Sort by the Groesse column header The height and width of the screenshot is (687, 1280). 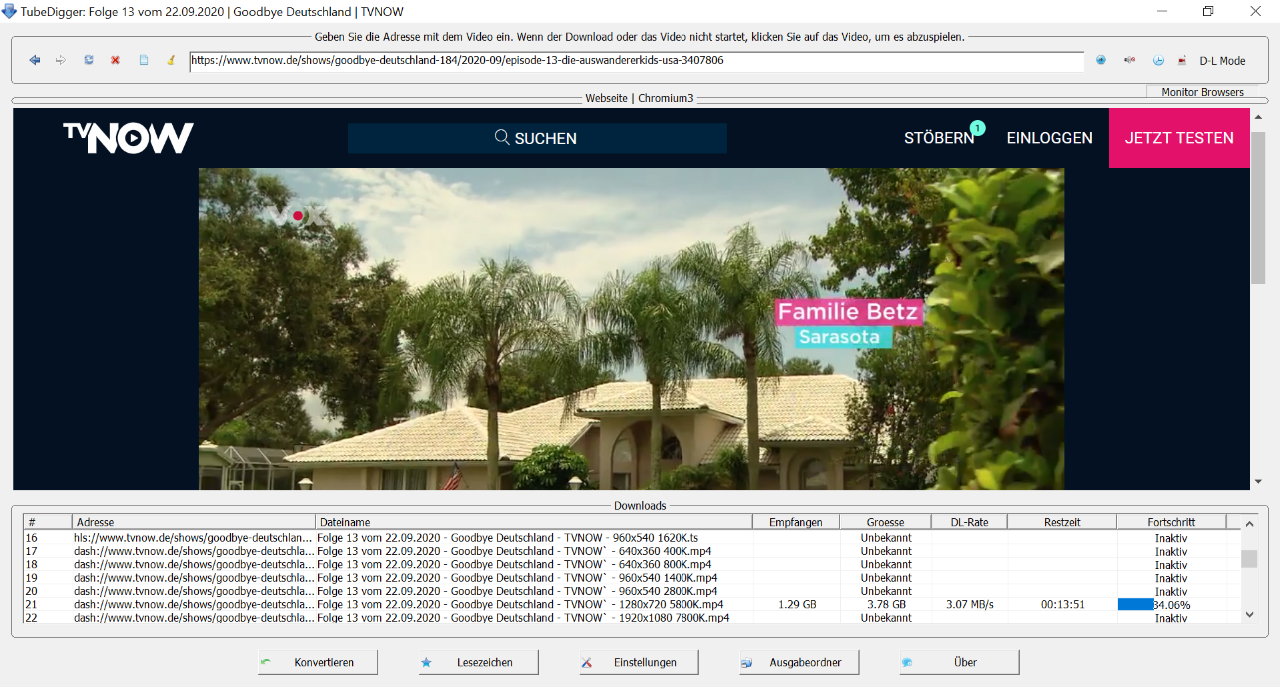pos(886,522)
